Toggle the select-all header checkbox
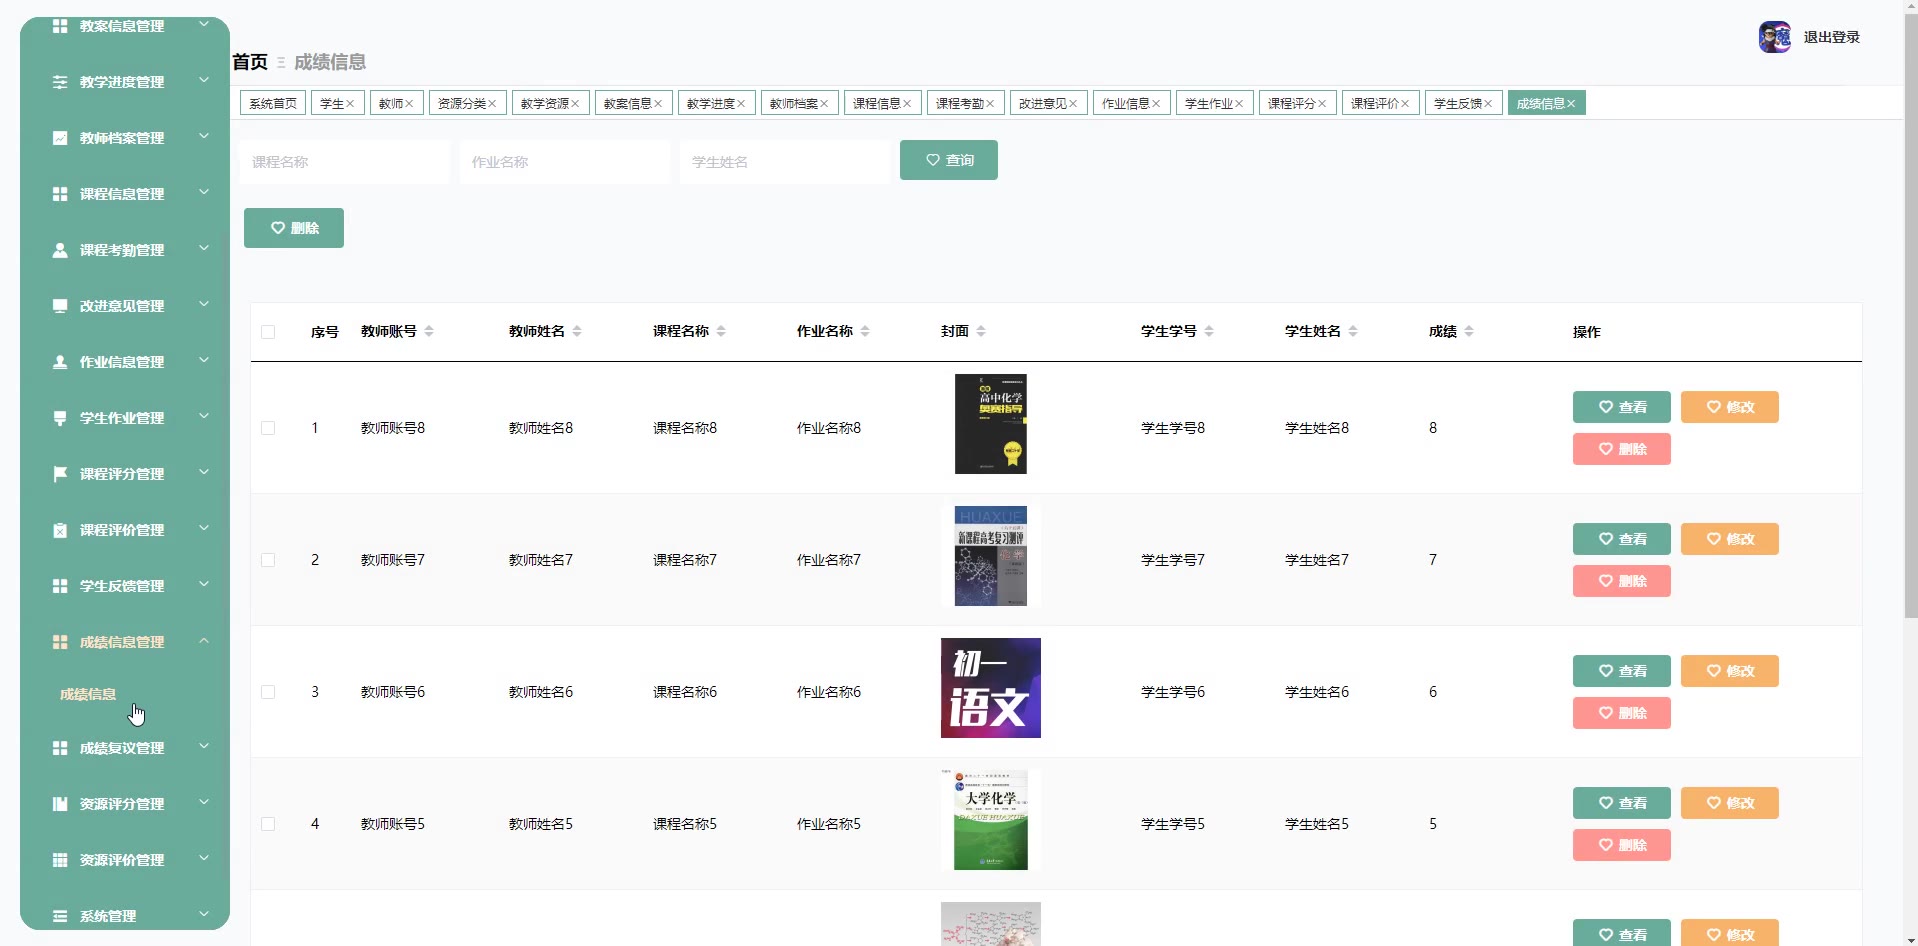Image resolution: width=1918 pixels, height=946 pixels. pos(268,332)
